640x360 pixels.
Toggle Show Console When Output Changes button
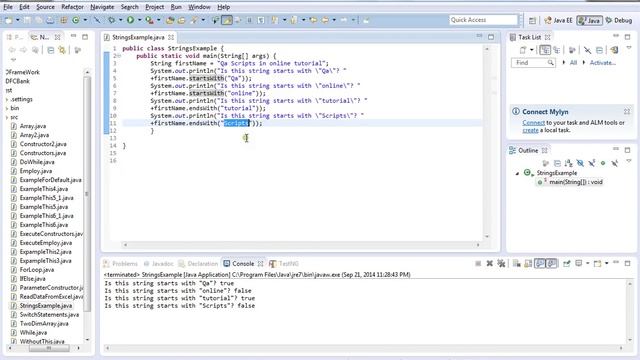click(540, 264)
